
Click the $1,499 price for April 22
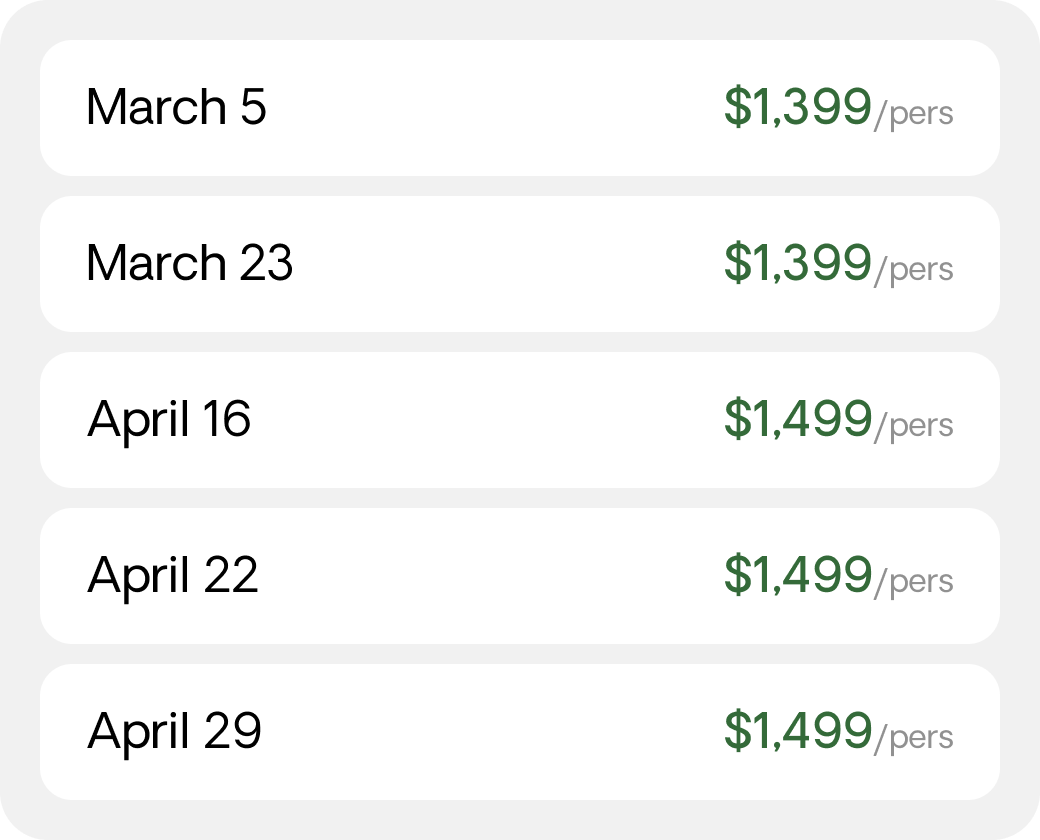798,575
